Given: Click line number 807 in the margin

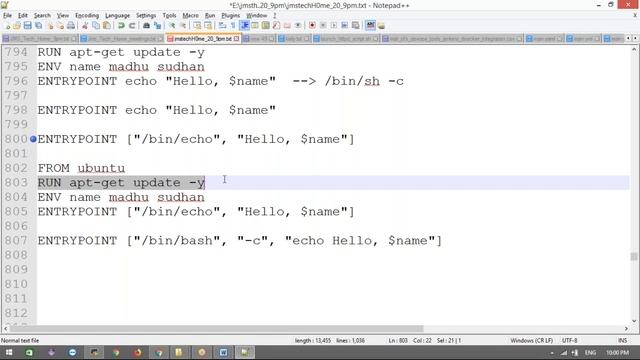Looking at the screenshot, I should click(16, 240).
